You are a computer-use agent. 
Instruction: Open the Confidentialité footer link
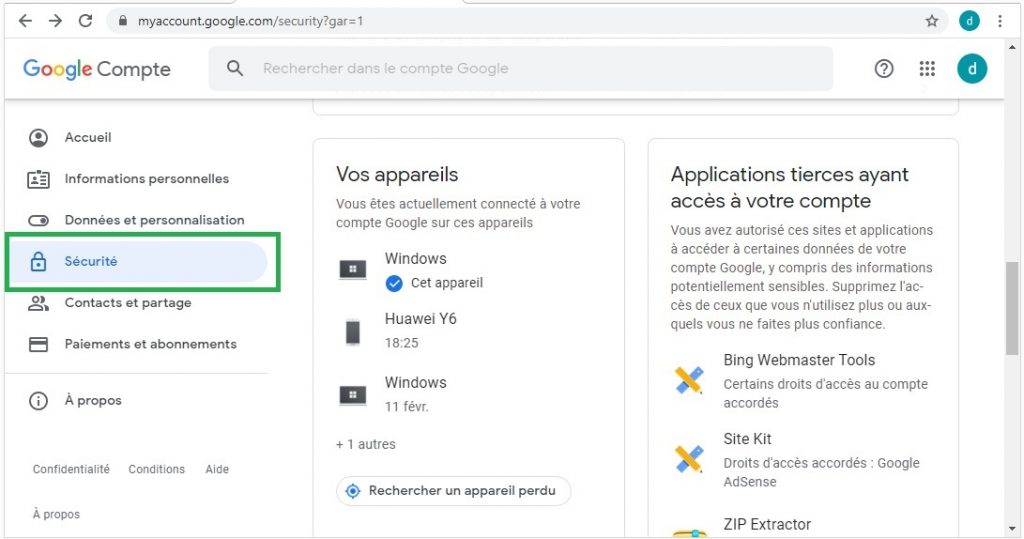[71, 469]
